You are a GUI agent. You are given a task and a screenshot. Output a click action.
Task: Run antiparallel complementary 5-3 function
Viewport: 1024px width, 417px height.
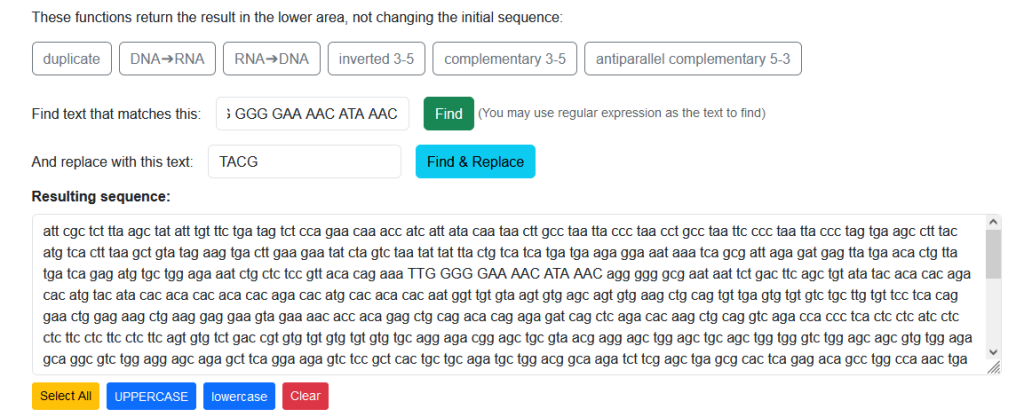693,59
